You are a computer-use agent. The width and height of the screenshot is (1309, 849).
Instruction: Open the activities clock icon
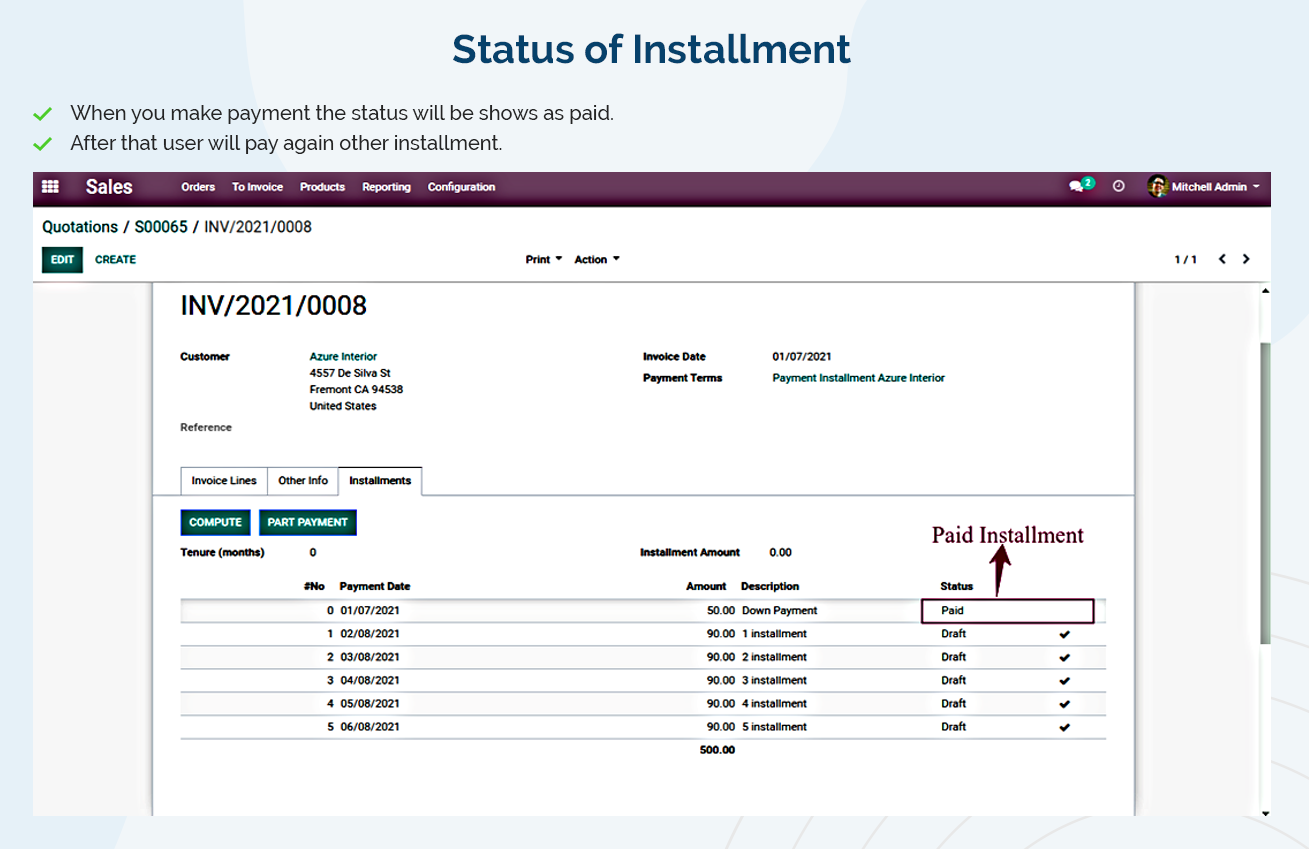(x=1119, y=187)
